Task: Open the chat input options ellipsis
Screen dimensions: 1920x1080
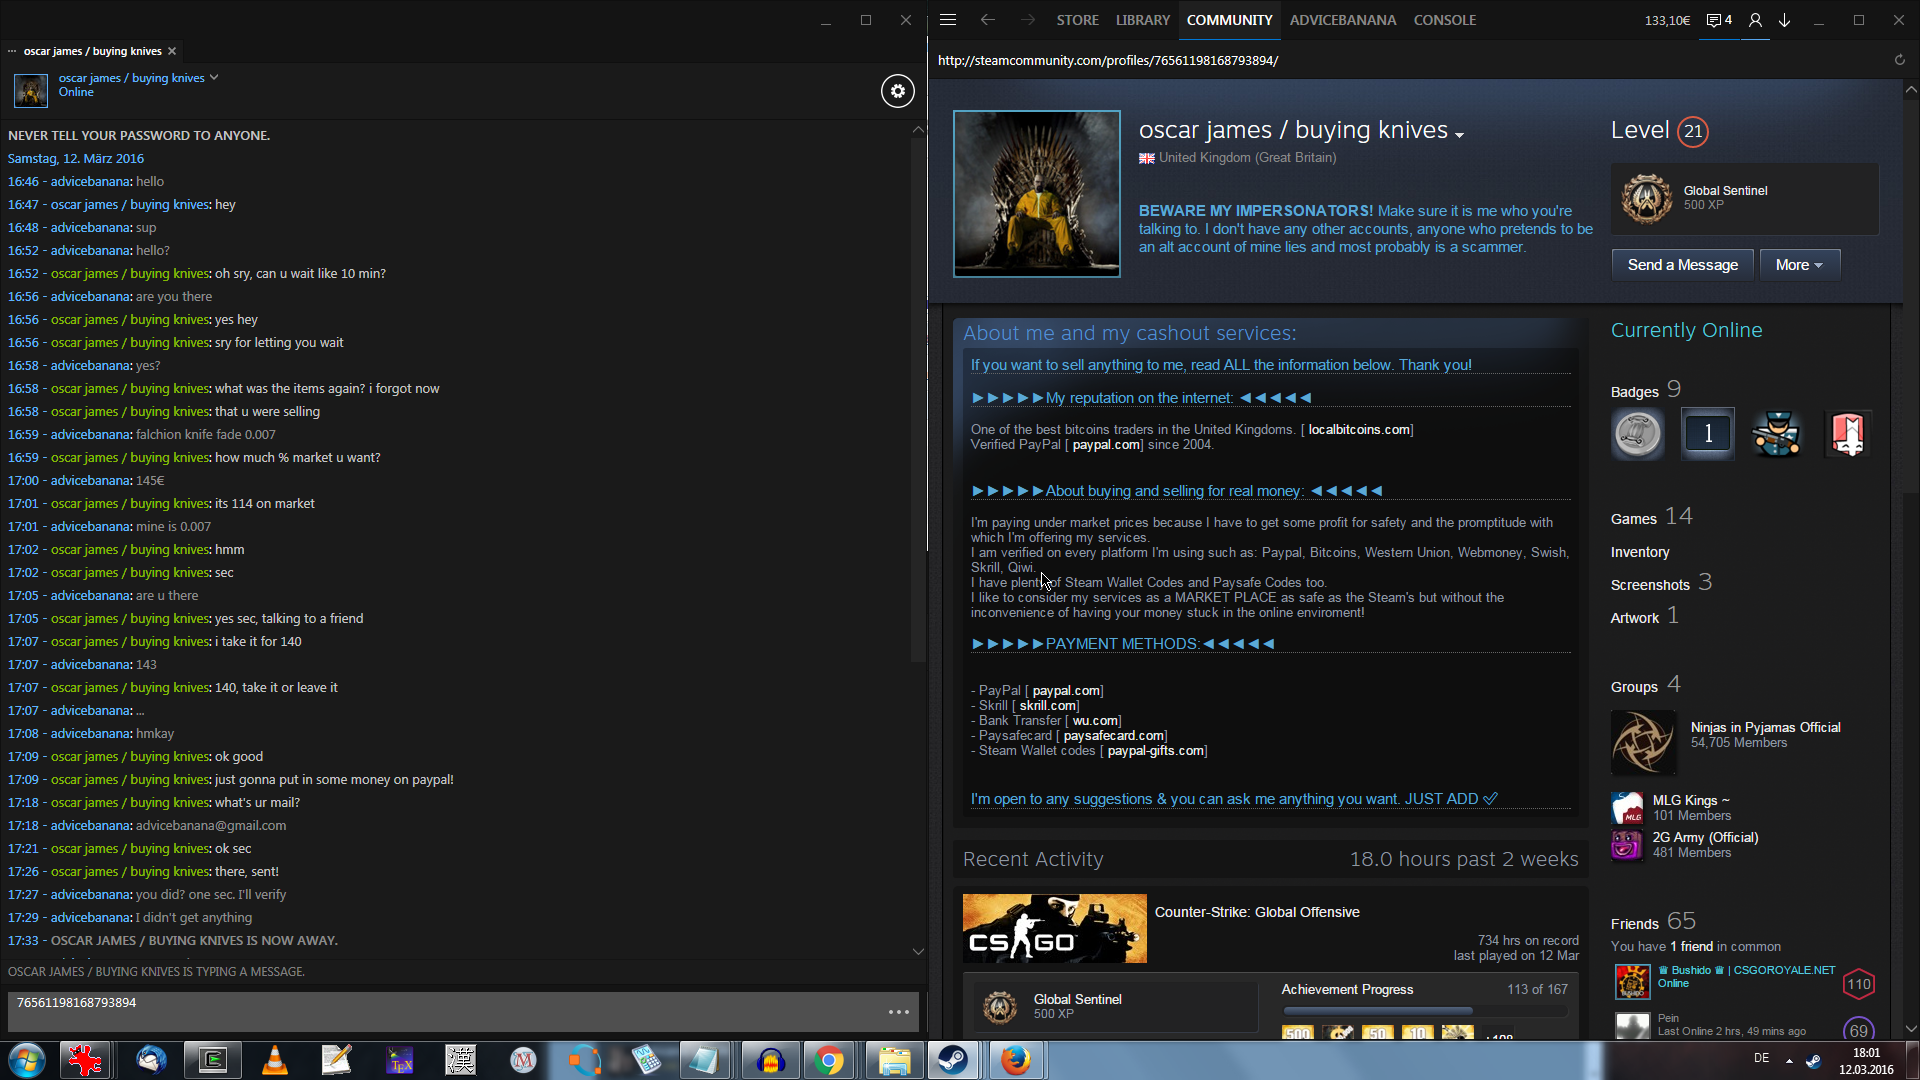Action: point(898,1012)
